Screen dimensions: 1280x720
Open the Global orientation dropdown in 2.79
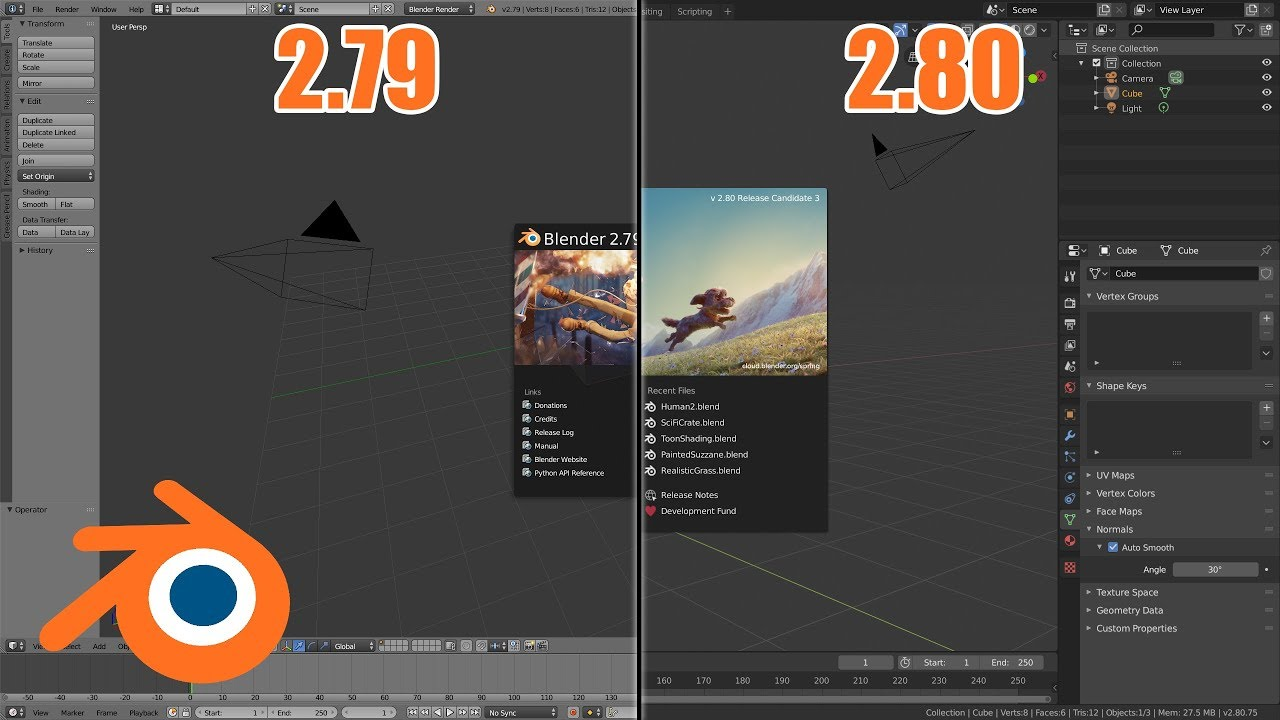354,646
